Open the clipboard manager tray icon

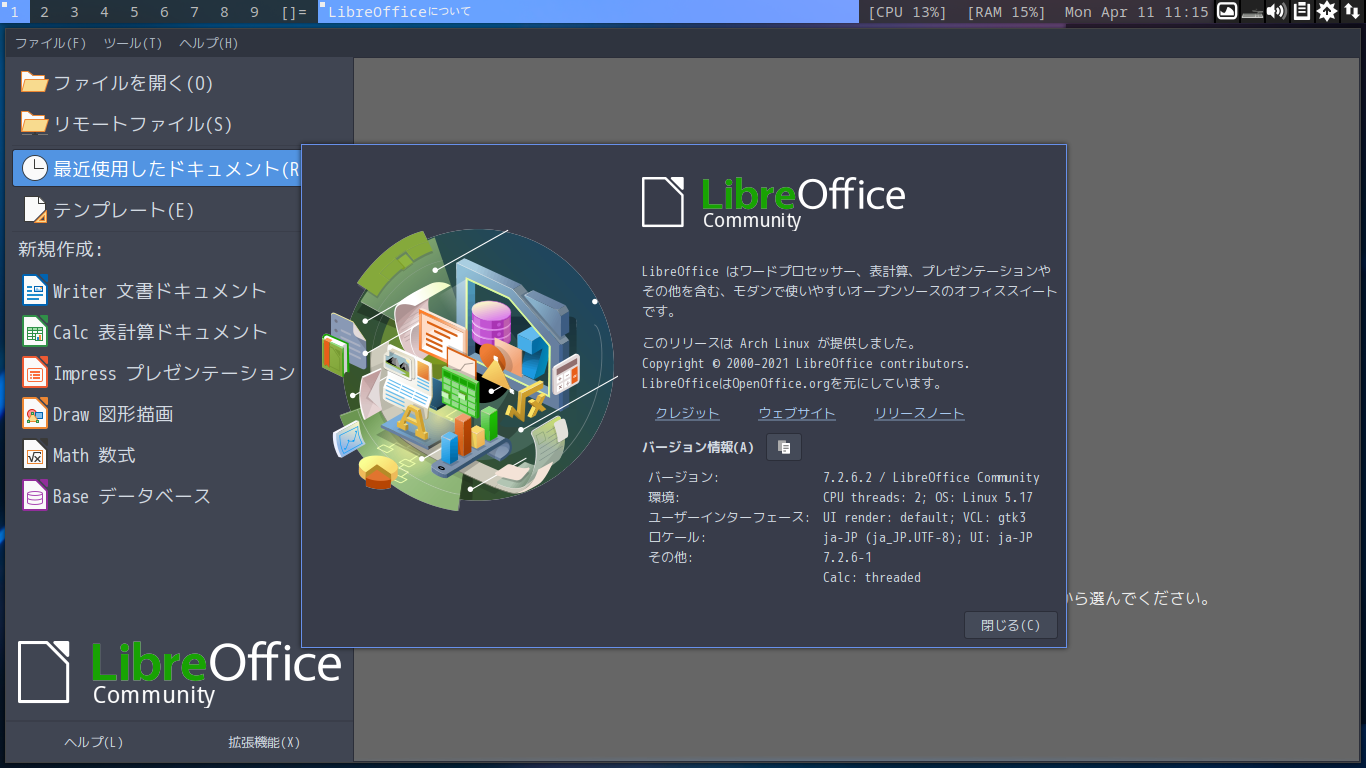[x=1301, y=12]
